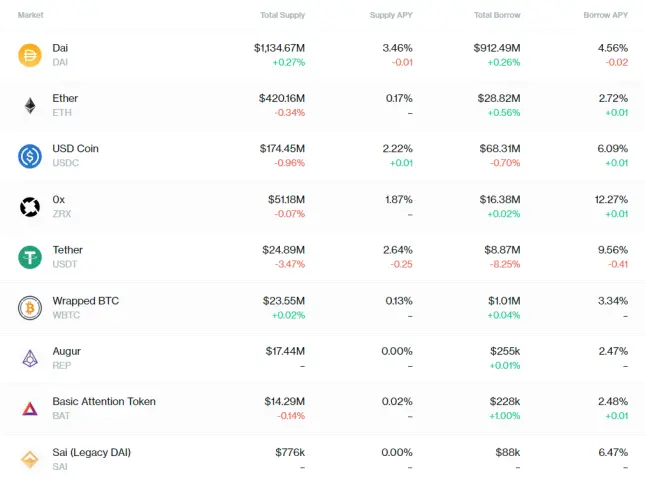Click the $228k total borrow value

coord(505,401)
